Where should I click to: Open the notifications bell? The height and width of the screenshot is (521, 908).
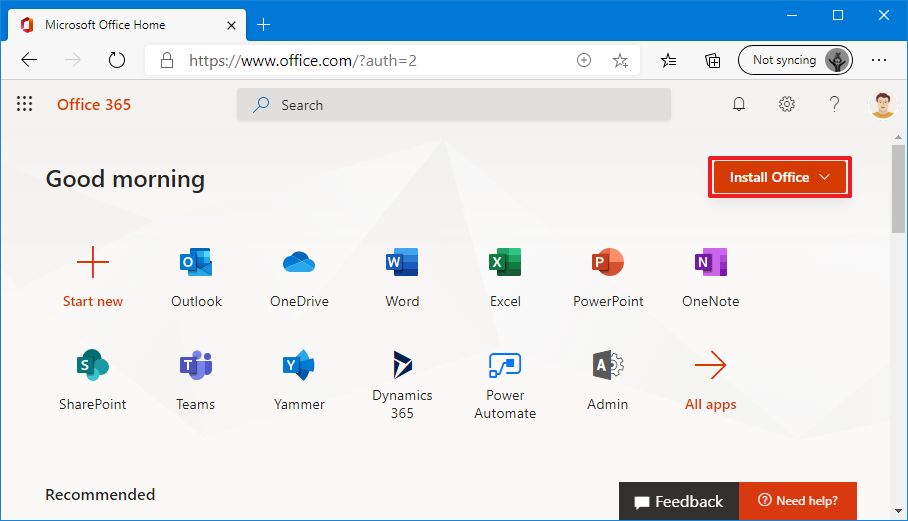739,104
